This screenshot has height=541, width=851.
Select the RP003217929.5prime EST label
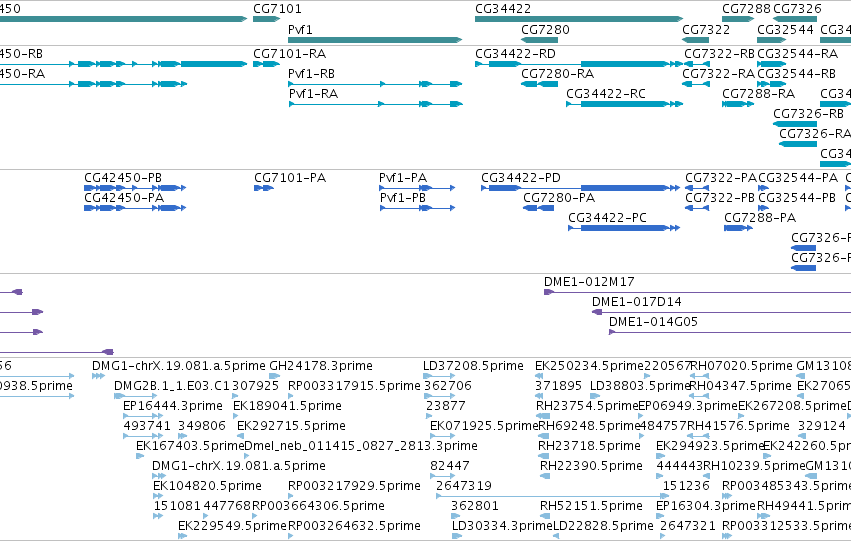pos(354,486)
